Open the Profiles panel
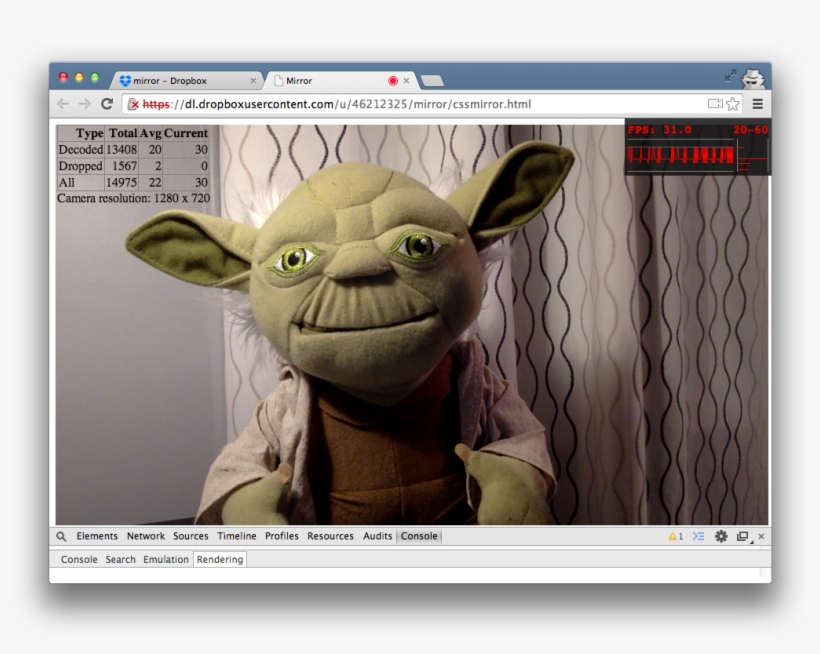Image resolution: width=820 pixels, height=654 pixels. (x=281, y=536)
